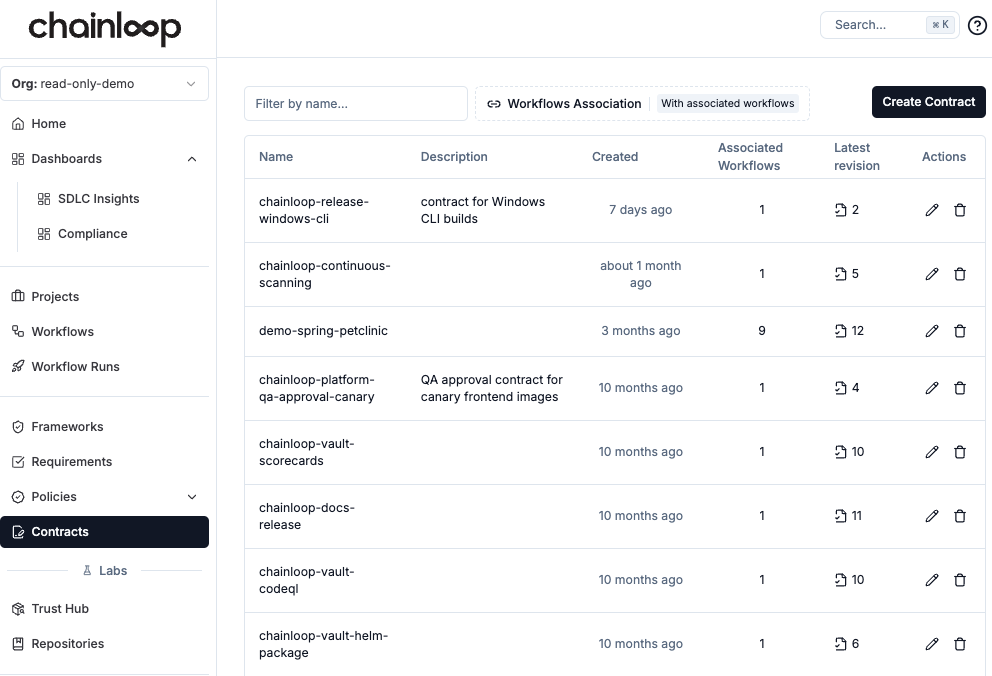Open the chainloop-docs-release contract name
This screenshot has height=676, width=992.
pos(306,516)
